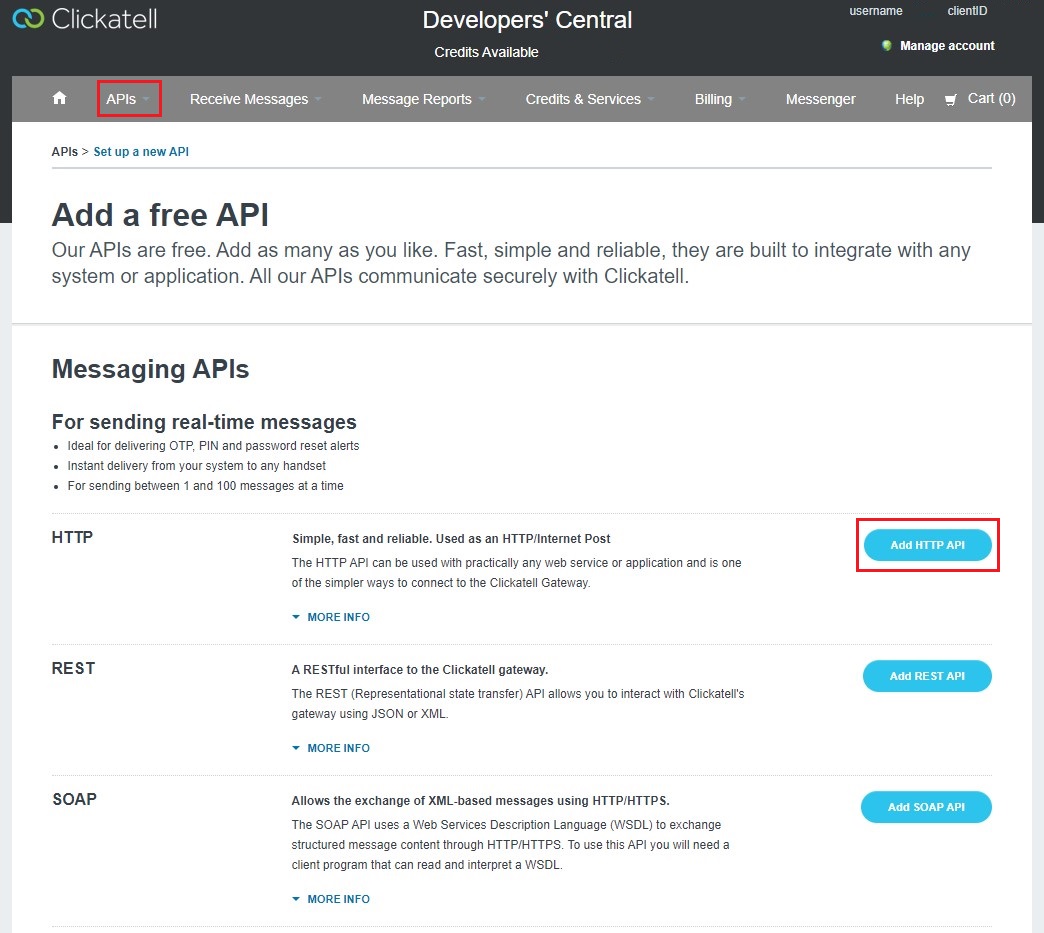Select Messenger in the navigation bar
This screenshot has width=1044, height=933.
pos(820,99)
